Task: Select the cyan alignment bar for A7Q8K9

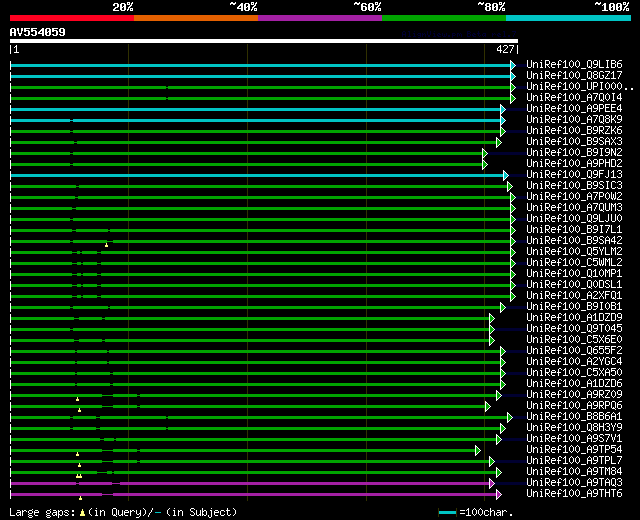Action: (x=250, y=119)
